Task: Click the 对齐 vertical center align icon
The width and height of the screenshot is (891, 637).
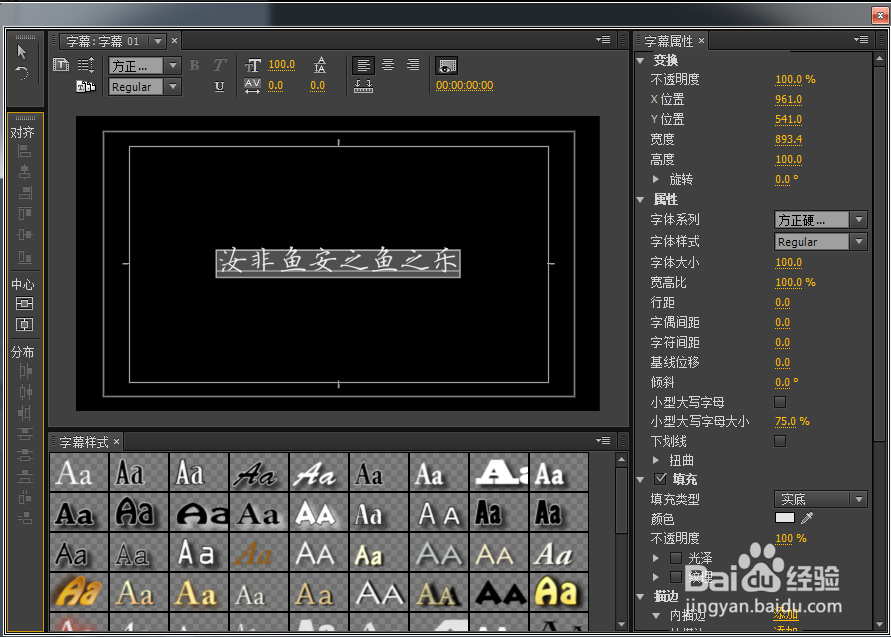Action: click(24, 235)
